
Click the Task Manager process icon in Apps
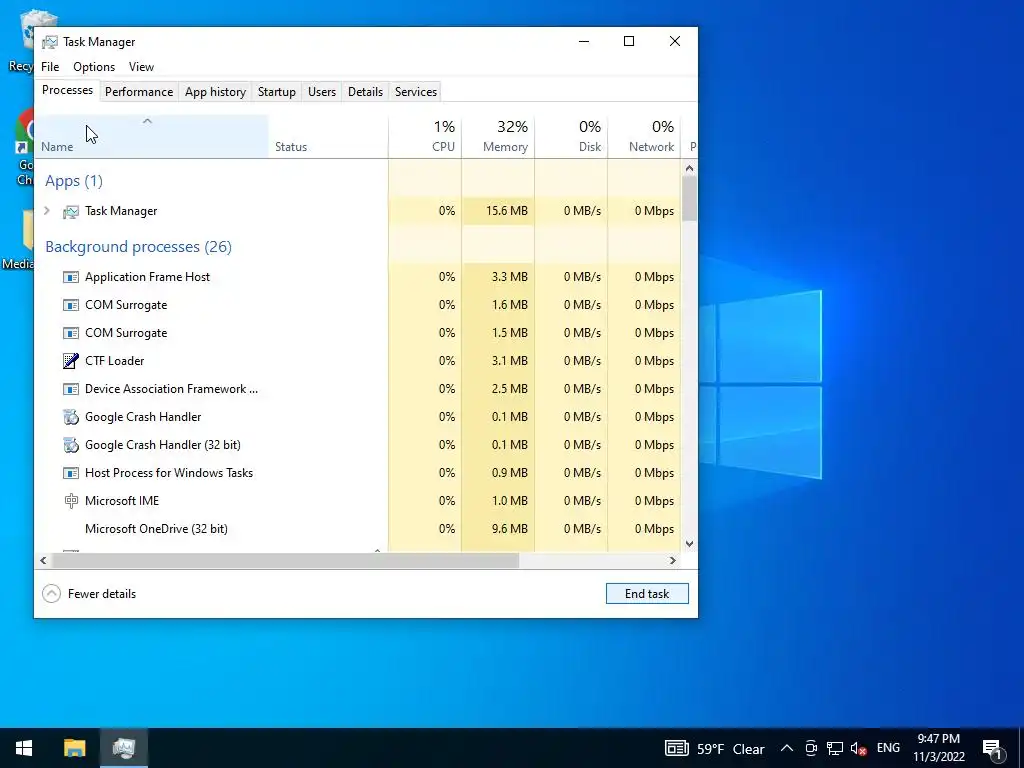pyautogui.click(x=71, y=212)
